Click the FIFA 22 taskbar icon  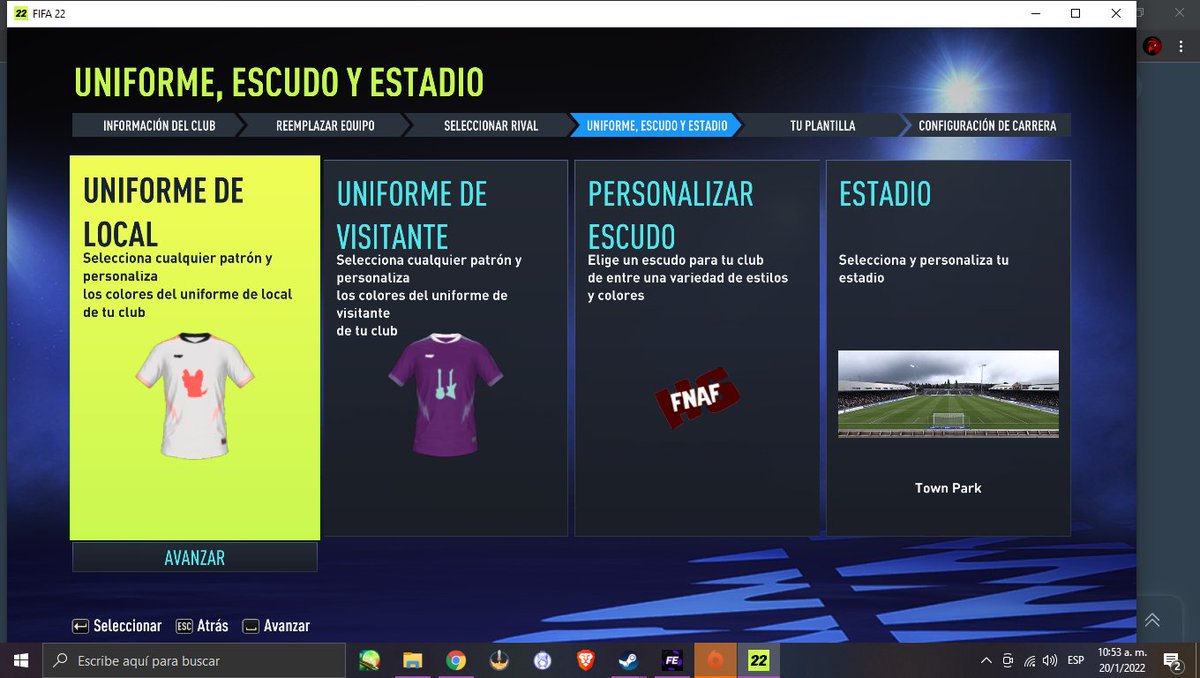(758, 660)
